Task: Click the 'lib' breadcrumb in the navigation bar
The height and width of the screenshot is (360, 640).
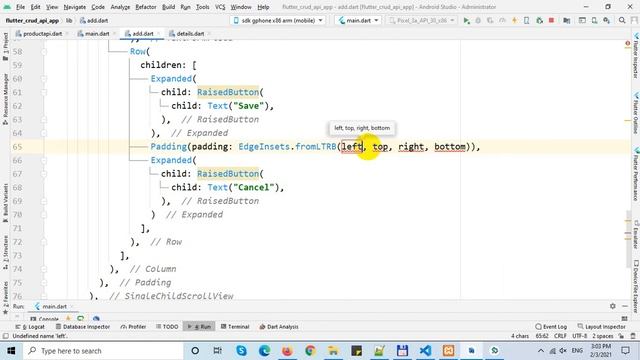Action: tap(69, 20)
